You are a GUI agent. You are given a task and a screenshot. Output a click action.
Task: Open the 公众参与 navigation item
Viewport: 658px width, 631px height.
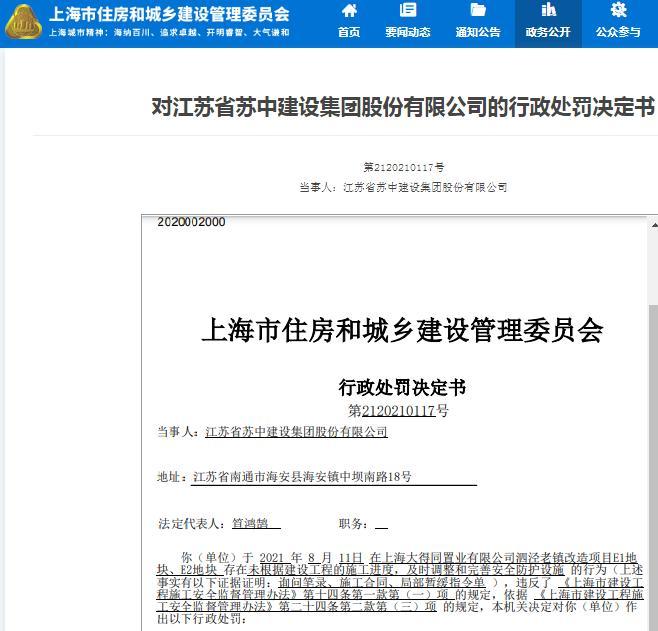tap(618, 32)
